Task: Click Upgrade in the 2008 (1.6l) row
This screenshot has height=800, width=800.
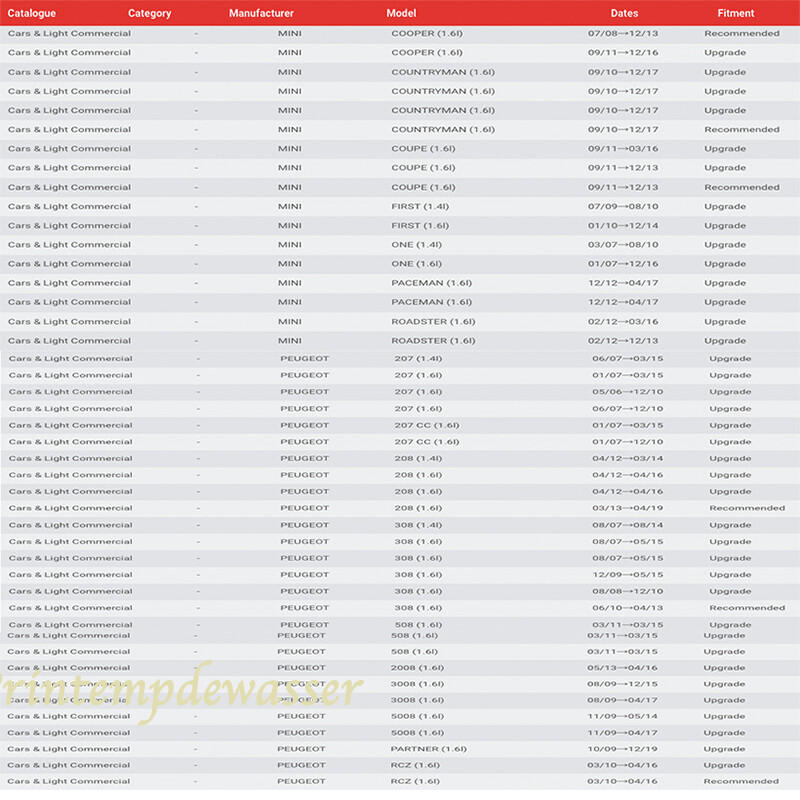Action: (x=724, y=668)
